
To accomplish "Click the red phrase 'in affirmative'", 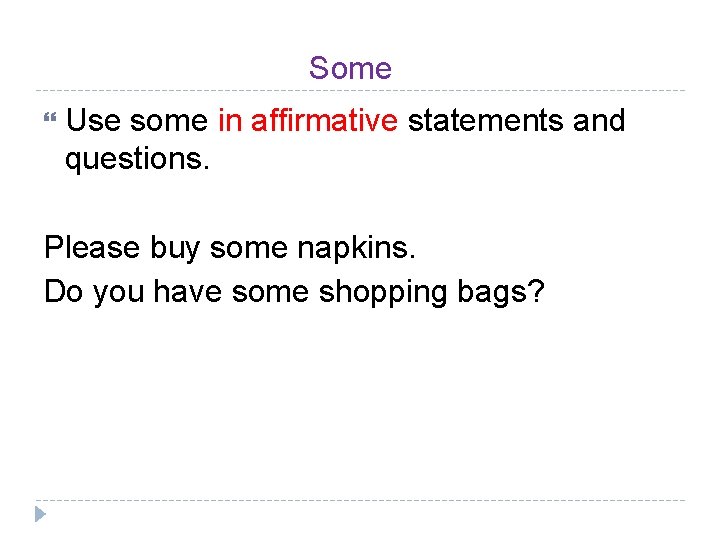I will [308, 120].
